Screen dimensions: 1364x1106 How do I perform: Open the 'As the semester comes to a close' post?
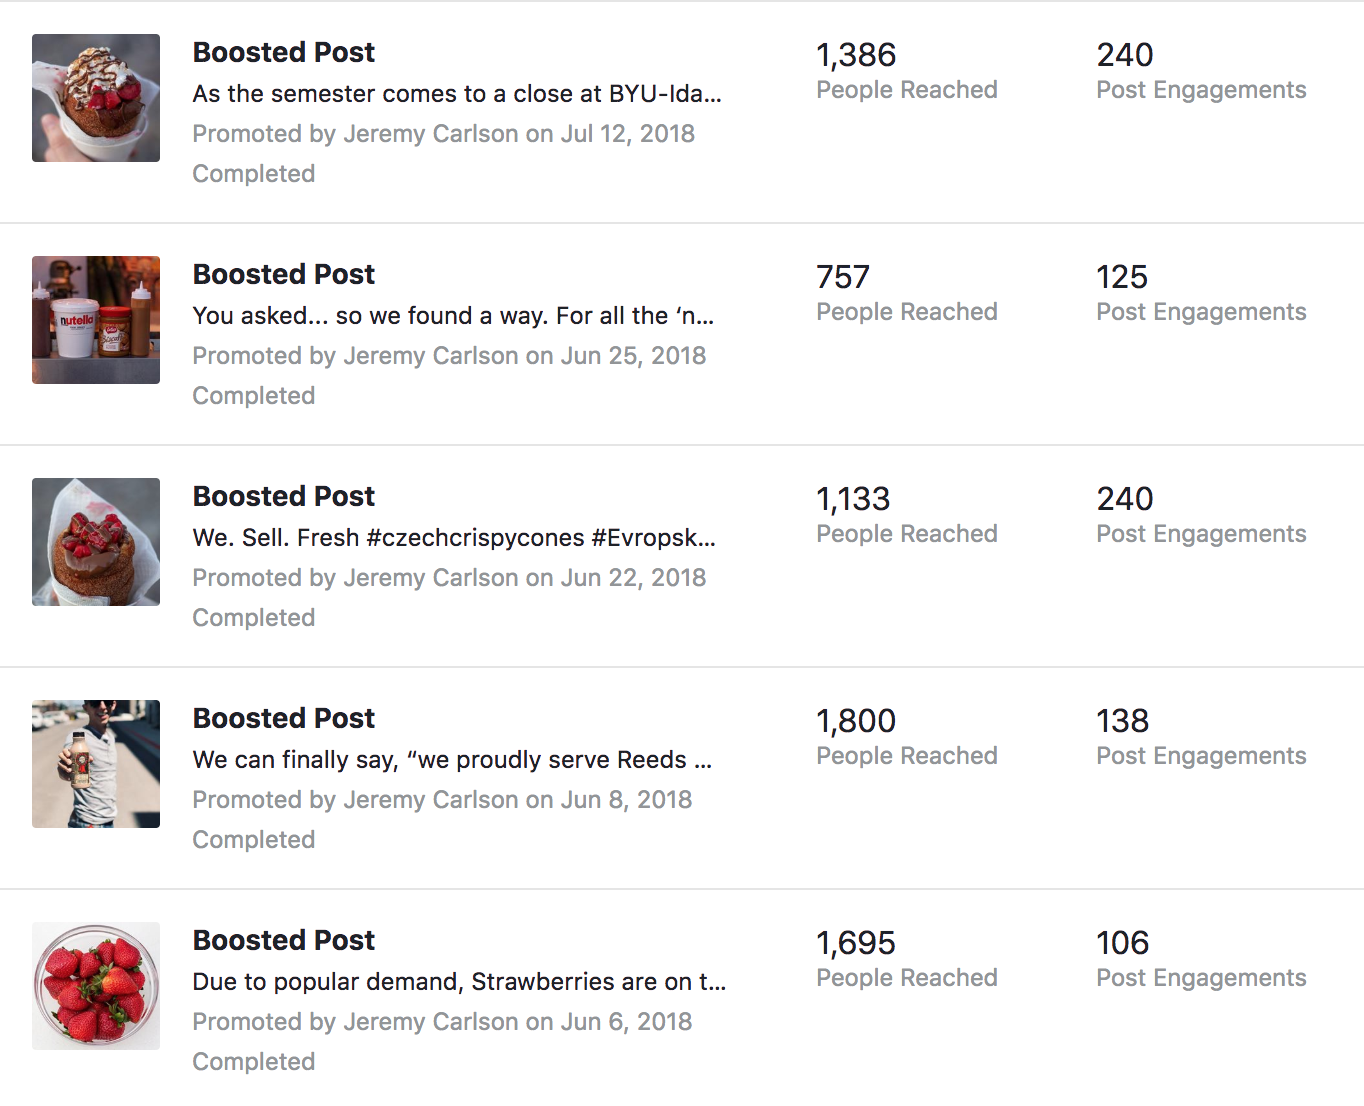click(x=457, y=94)
